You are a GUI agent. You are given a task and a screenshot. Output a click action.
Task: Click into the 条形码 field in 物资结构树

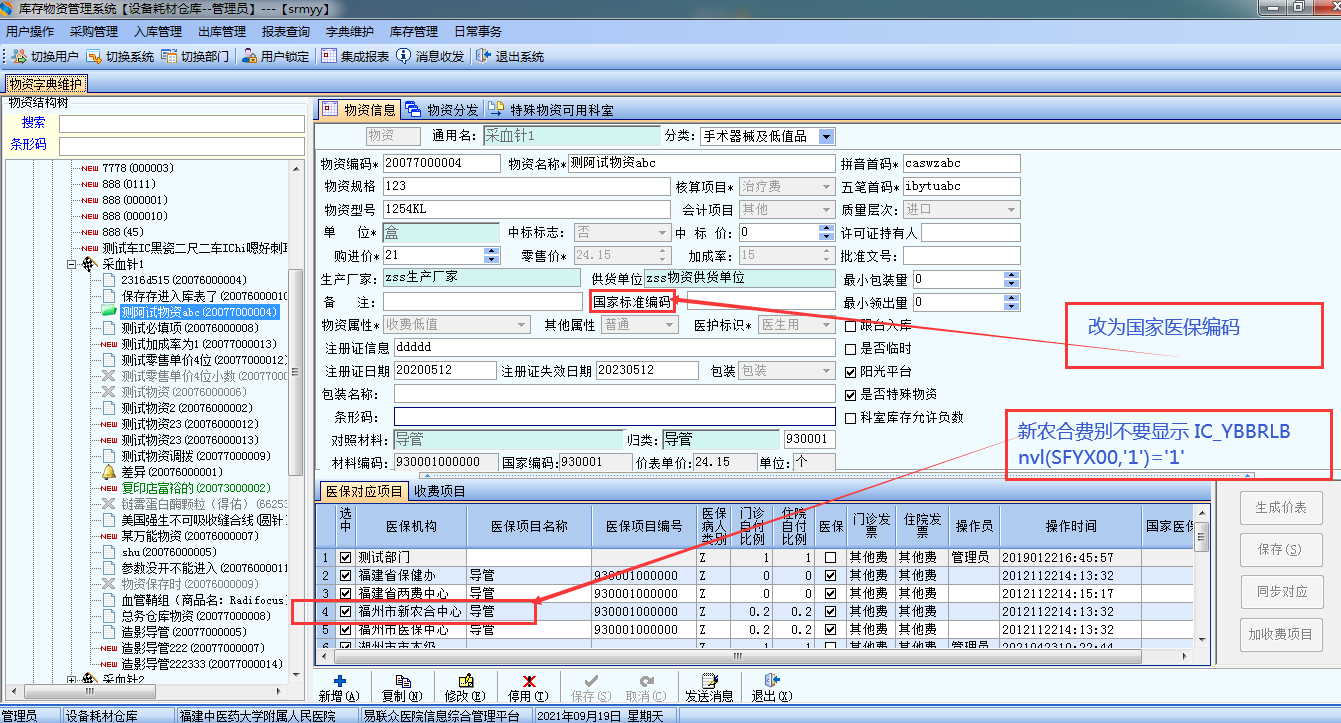pos(181,146)
